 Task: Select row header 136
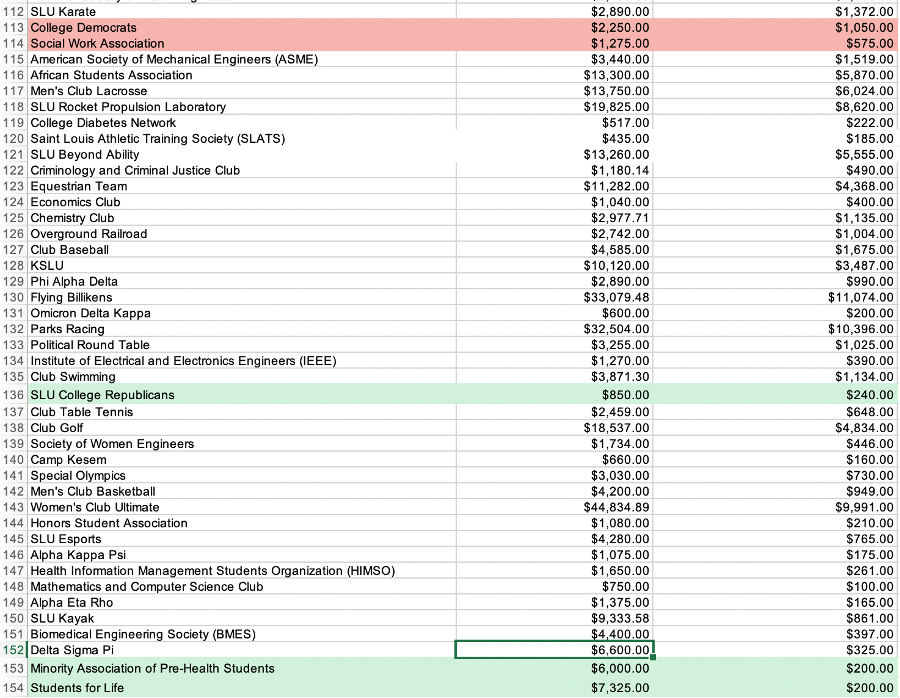[14, 395]
